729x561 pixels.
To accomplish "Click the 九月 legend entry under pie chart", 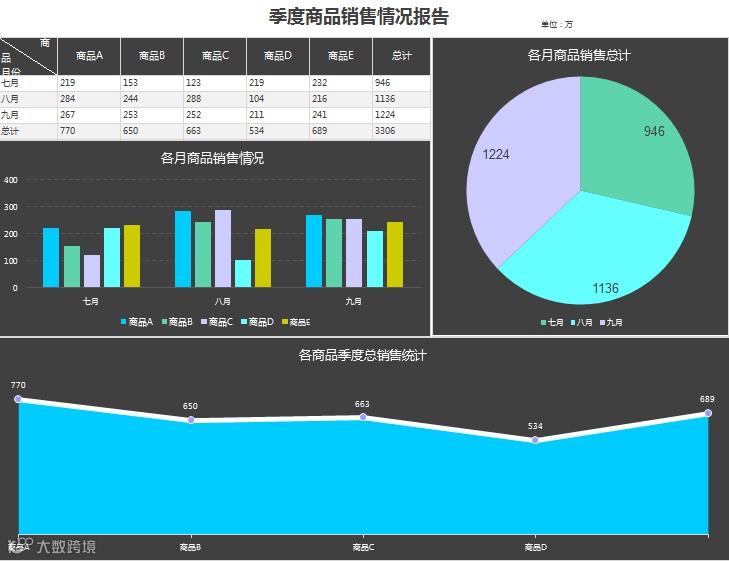I will (x=611, y=322).
